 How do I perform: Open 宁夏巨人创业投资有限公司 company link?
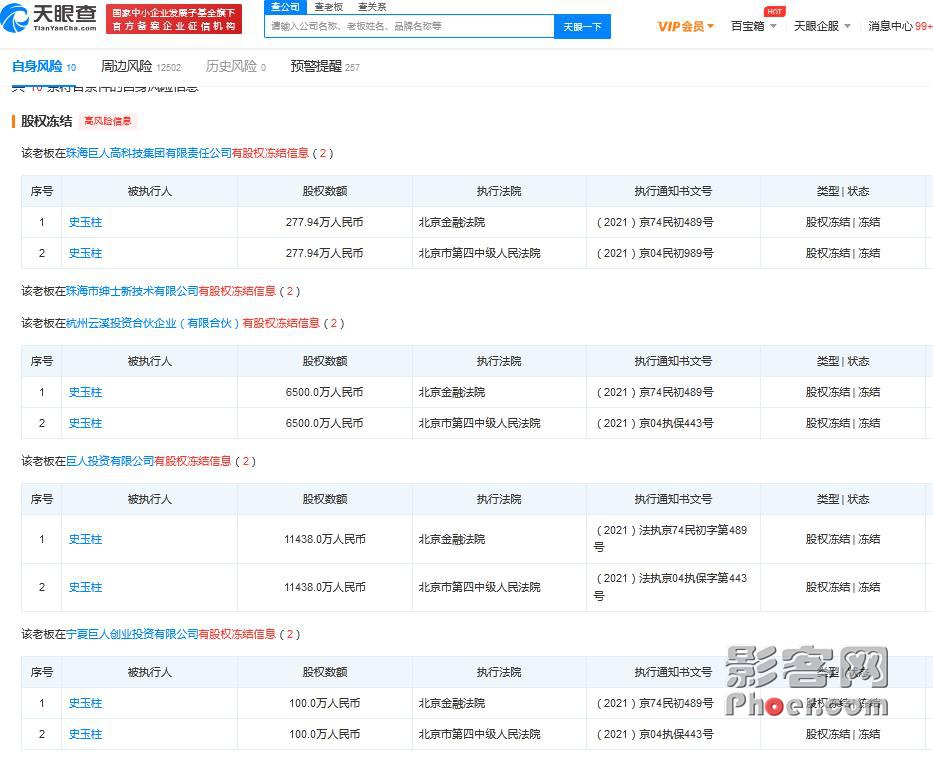point(132,634)
